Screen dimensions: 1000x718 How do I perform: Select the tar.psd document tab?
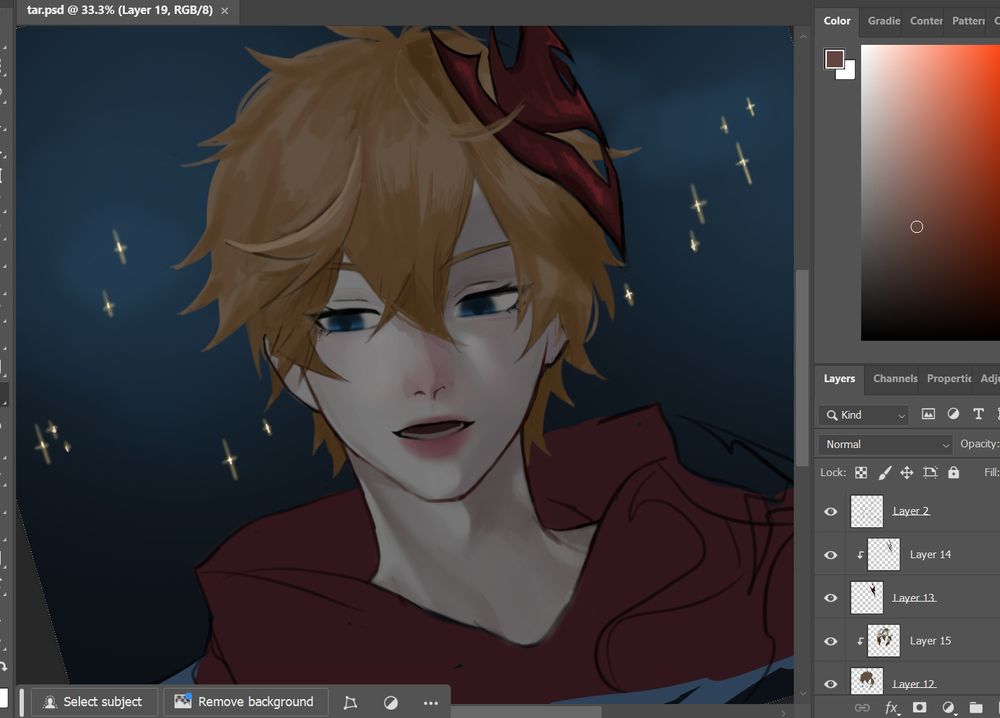[120, 10]
